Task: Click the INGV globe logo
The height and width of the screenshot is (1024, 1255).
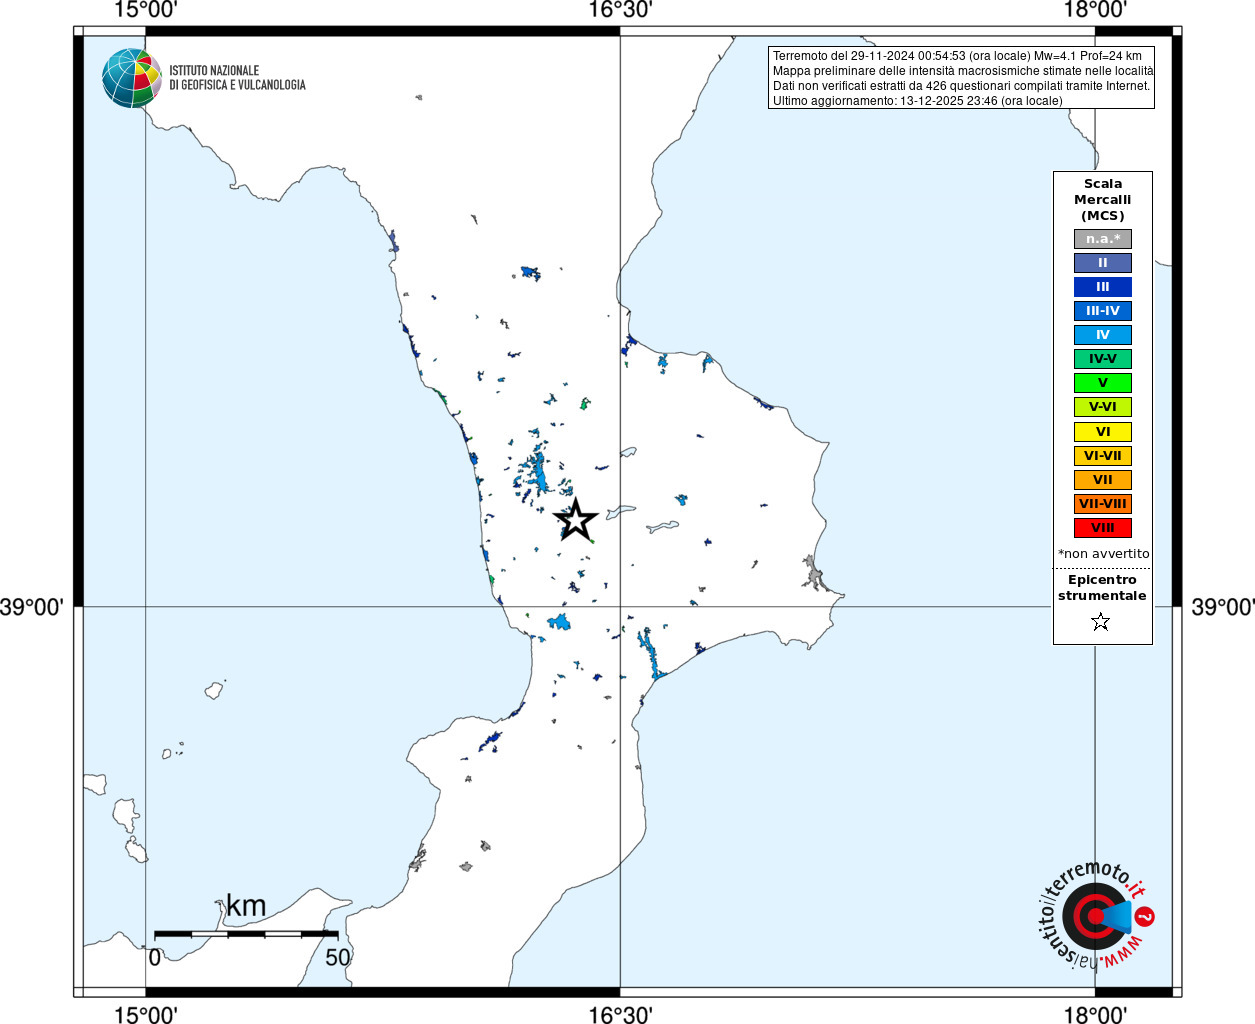Action: [x=132, y=78]
